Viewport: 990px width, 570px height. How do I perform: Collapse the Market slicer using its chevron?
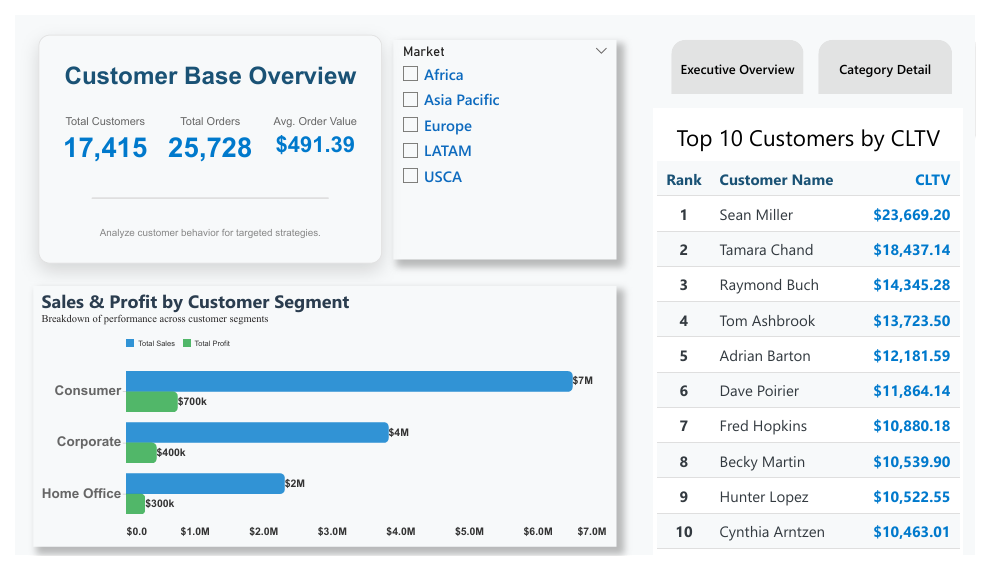pos(601,51)
